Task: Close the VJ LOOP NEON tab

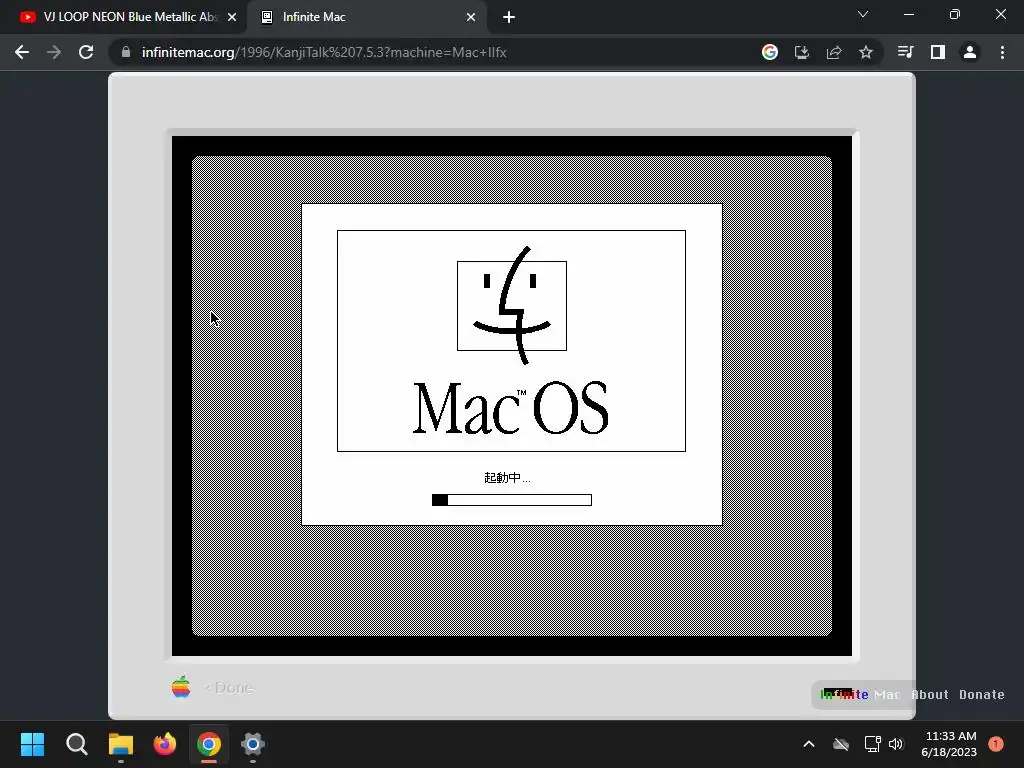Action: 232,17
